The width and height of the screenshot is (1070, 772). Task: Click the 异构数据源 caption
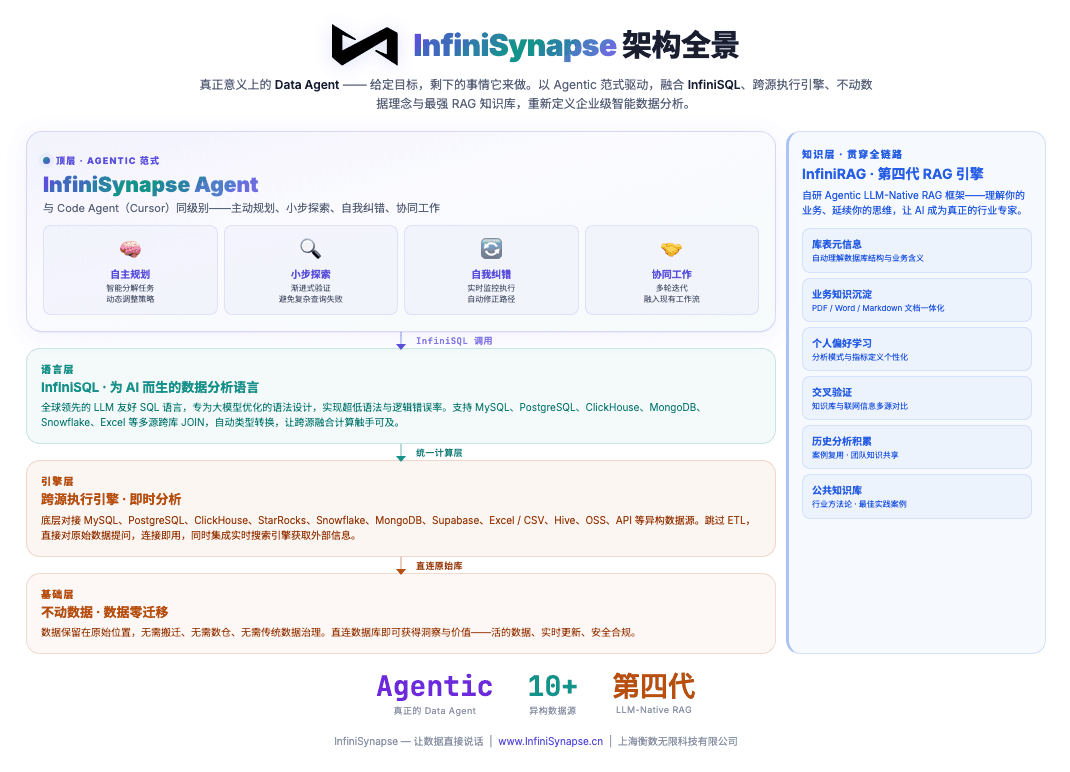[x=553, y=711]
